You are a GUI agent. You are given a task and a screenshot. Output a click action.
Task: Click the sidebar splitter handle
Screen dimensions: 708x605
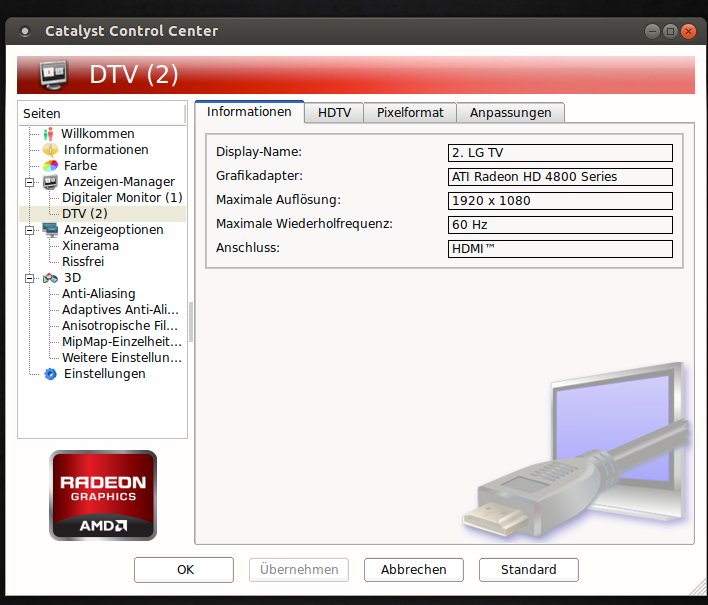click(191, 321)
